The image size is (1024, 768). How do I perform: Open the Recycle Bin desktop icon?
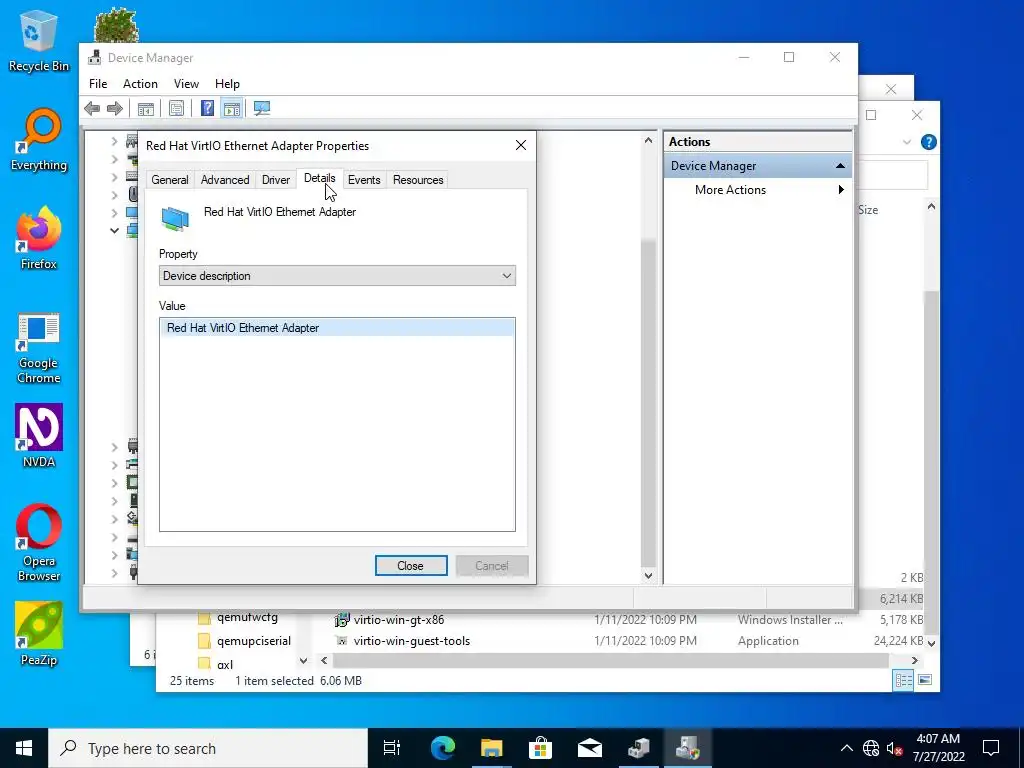[x=39, y=40]
